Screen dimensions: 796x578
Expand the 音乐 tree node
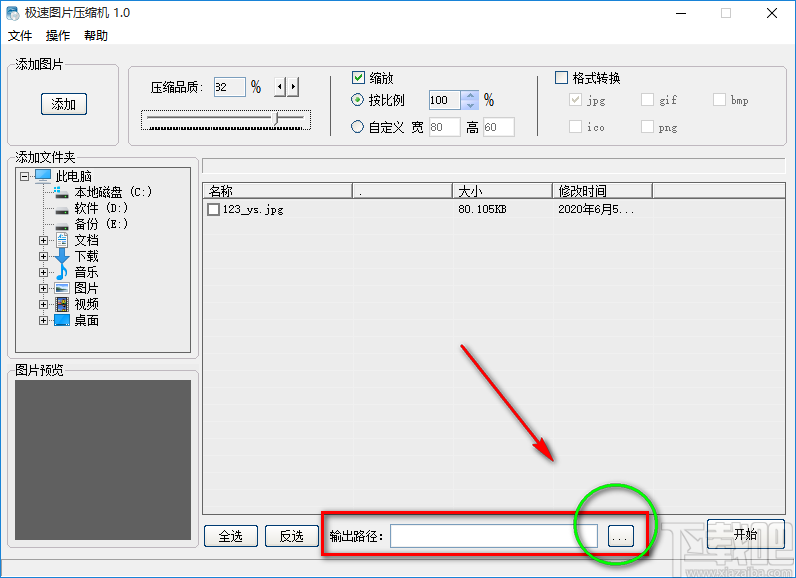[x=44, y=273]
